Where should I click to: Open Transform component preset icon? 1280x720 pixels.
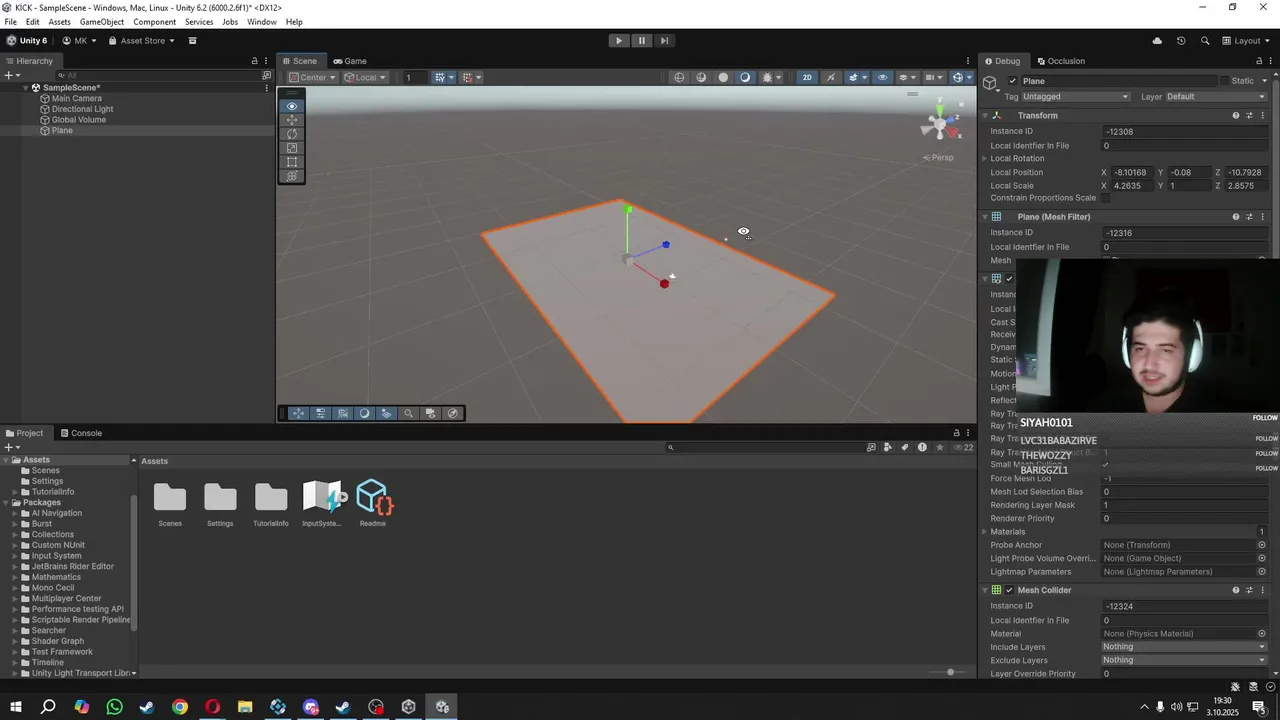[x=1249, y=116]
